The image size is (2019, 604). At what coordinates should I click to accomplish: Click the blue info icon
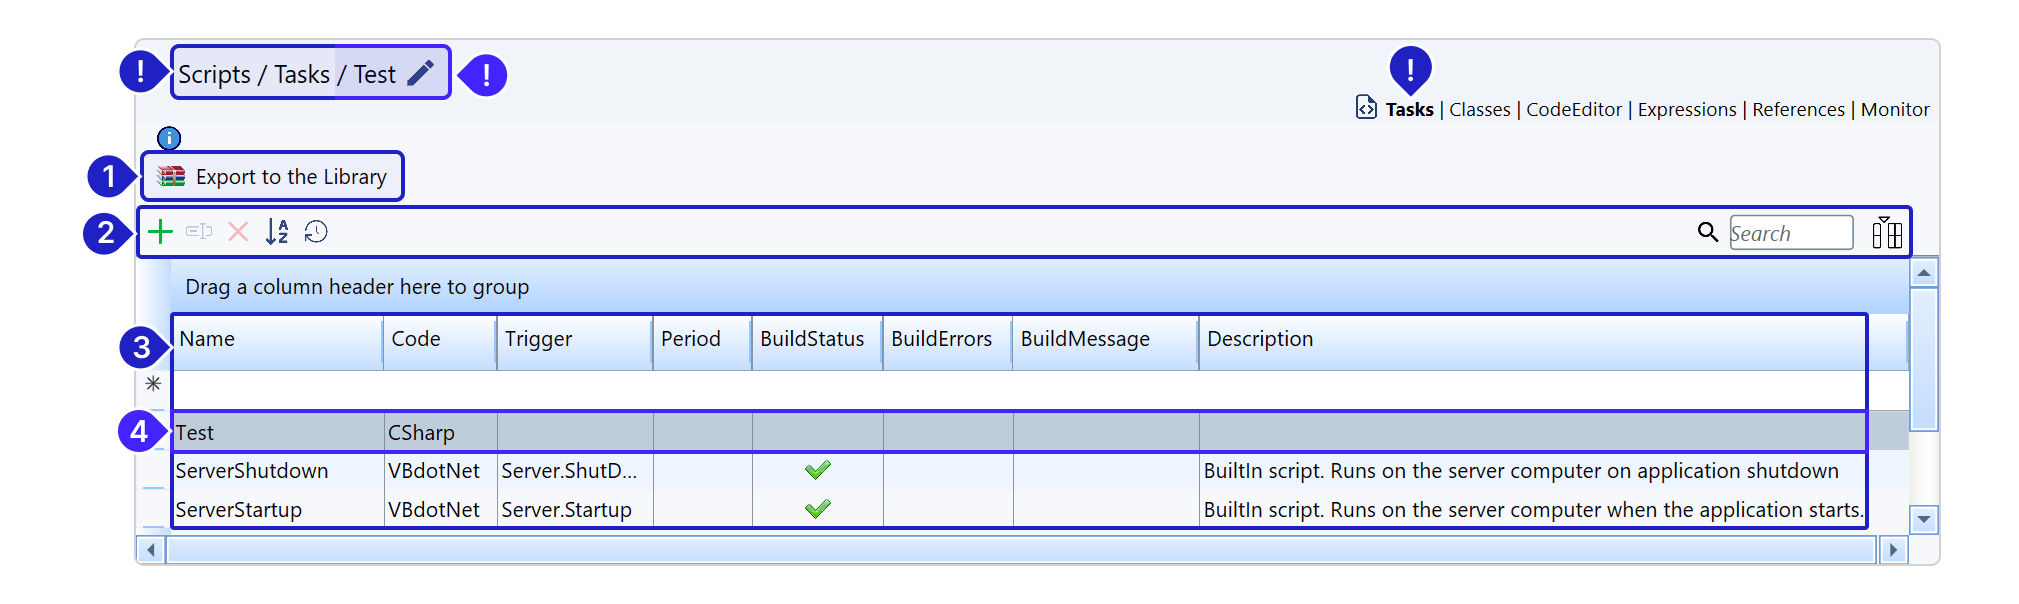[x=169, y=138]
